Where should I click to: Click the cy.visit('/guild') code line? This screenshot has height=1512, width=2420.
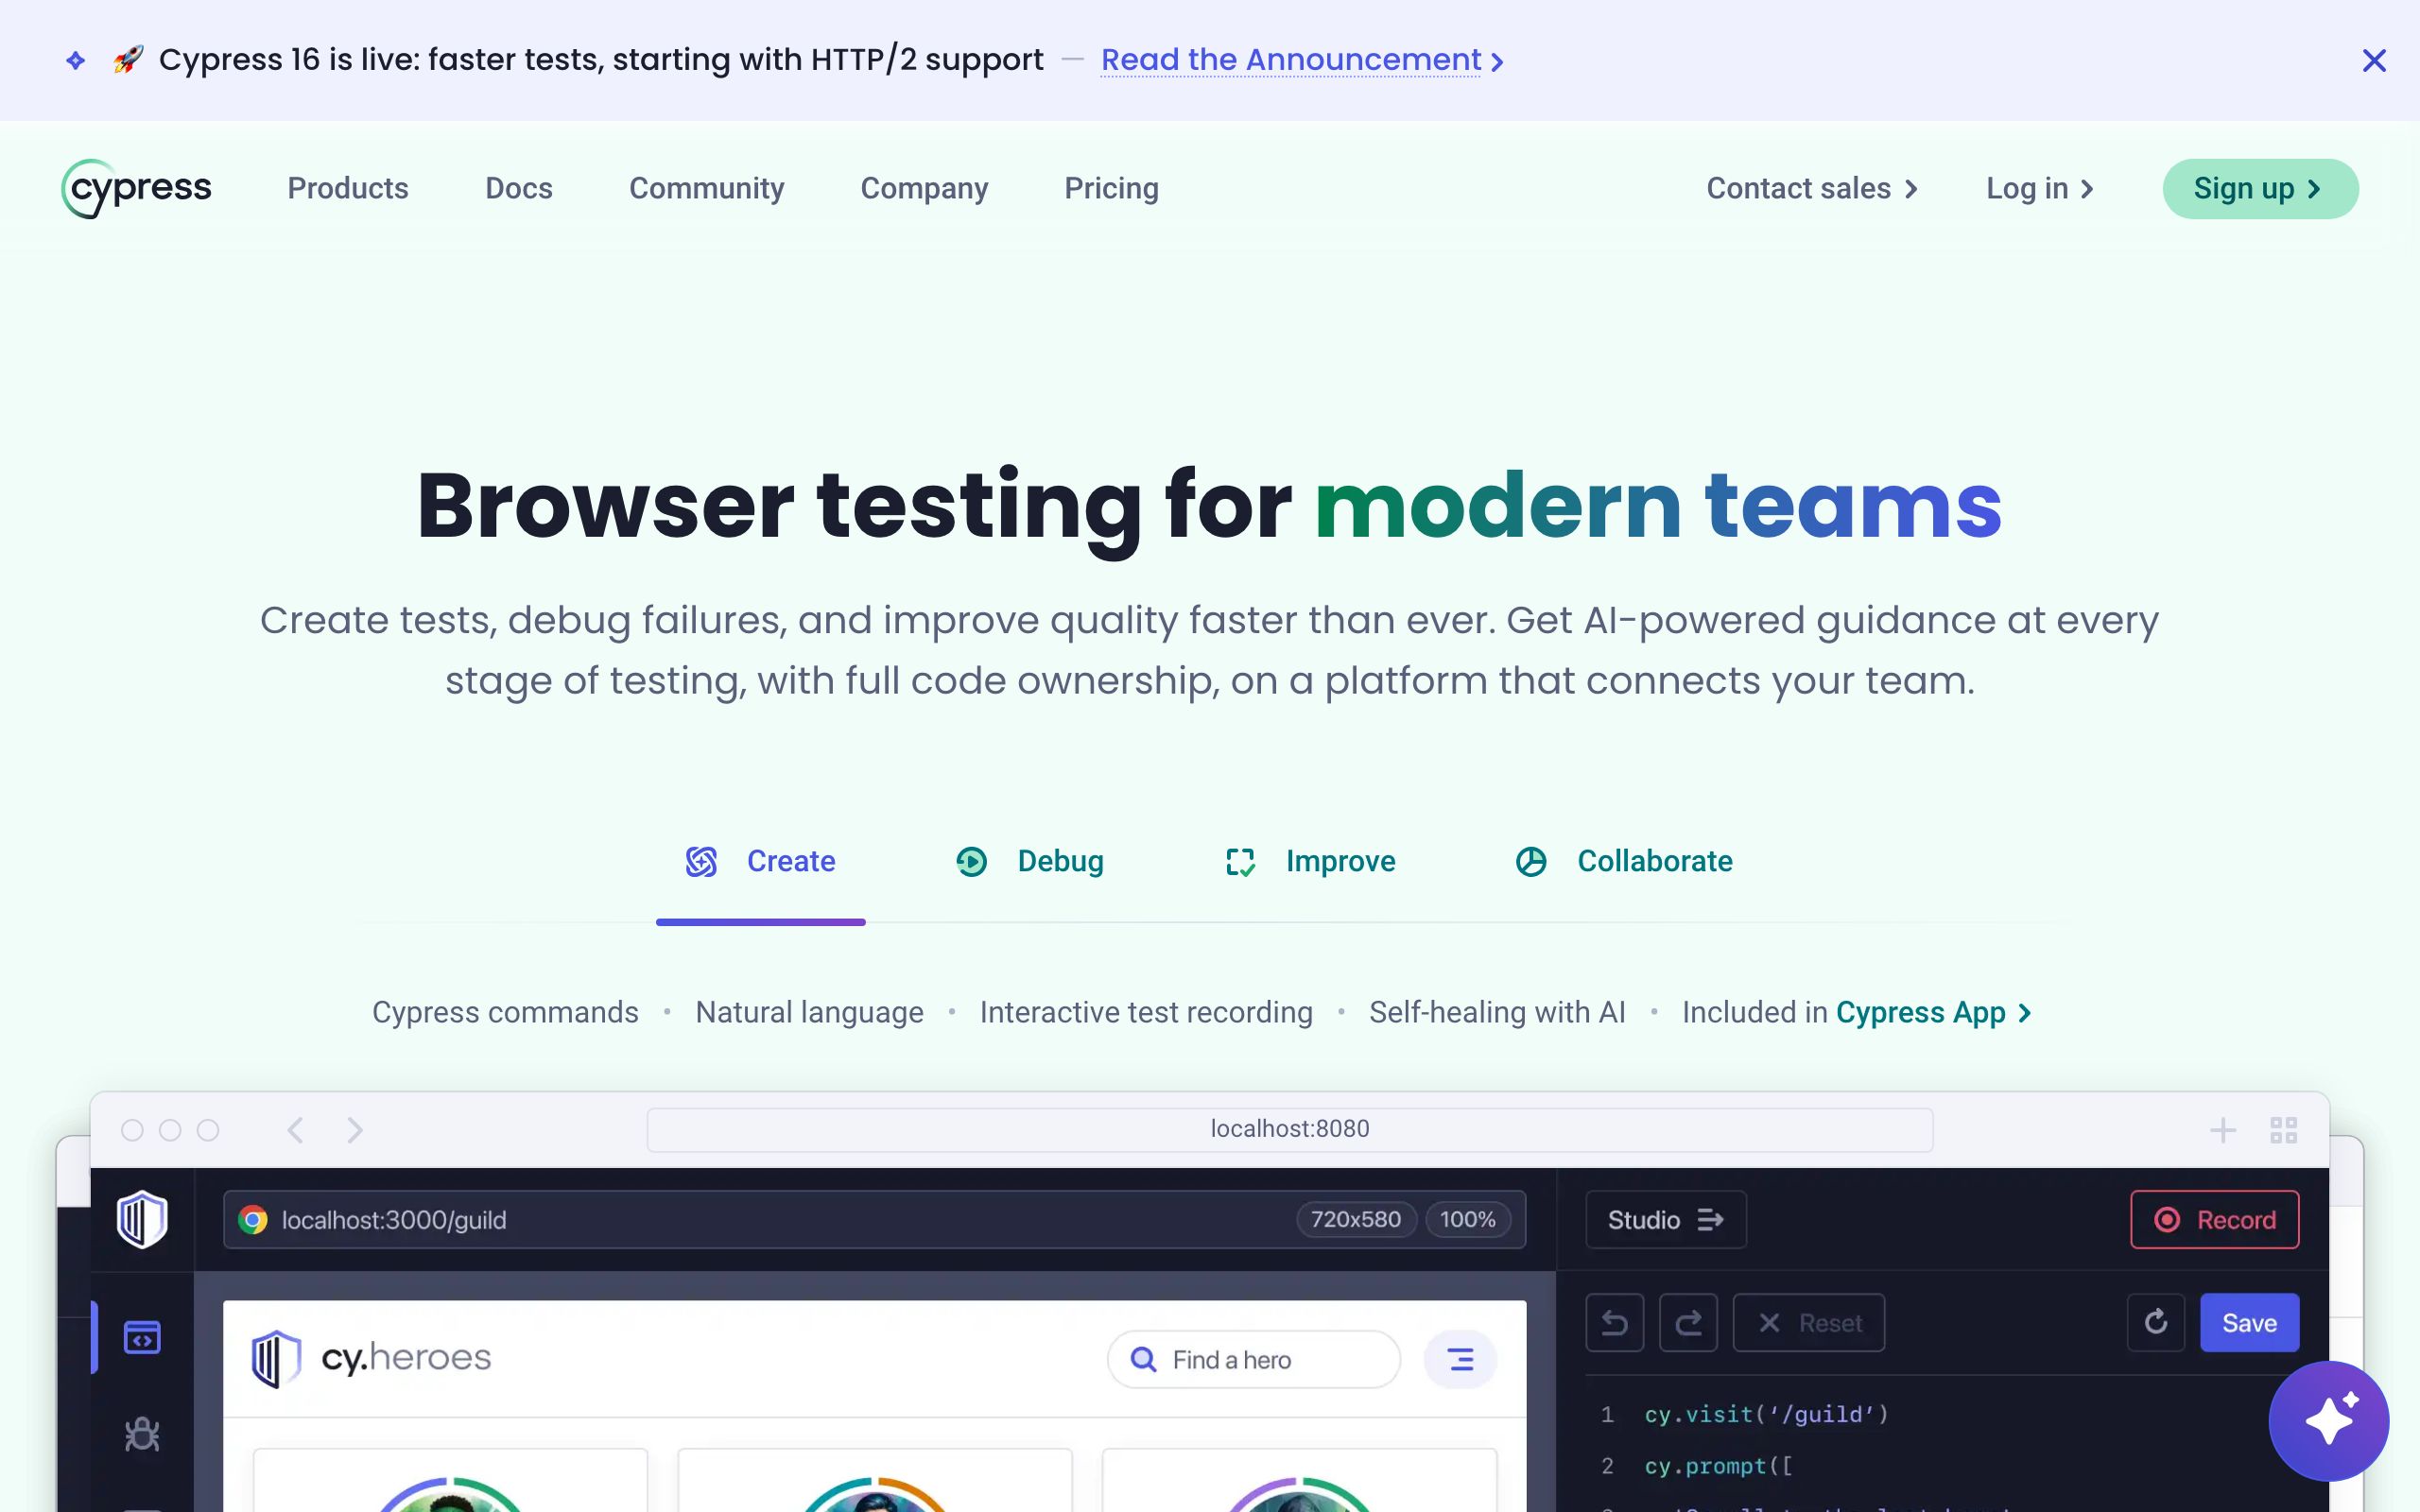[x=1765, y=1414]
